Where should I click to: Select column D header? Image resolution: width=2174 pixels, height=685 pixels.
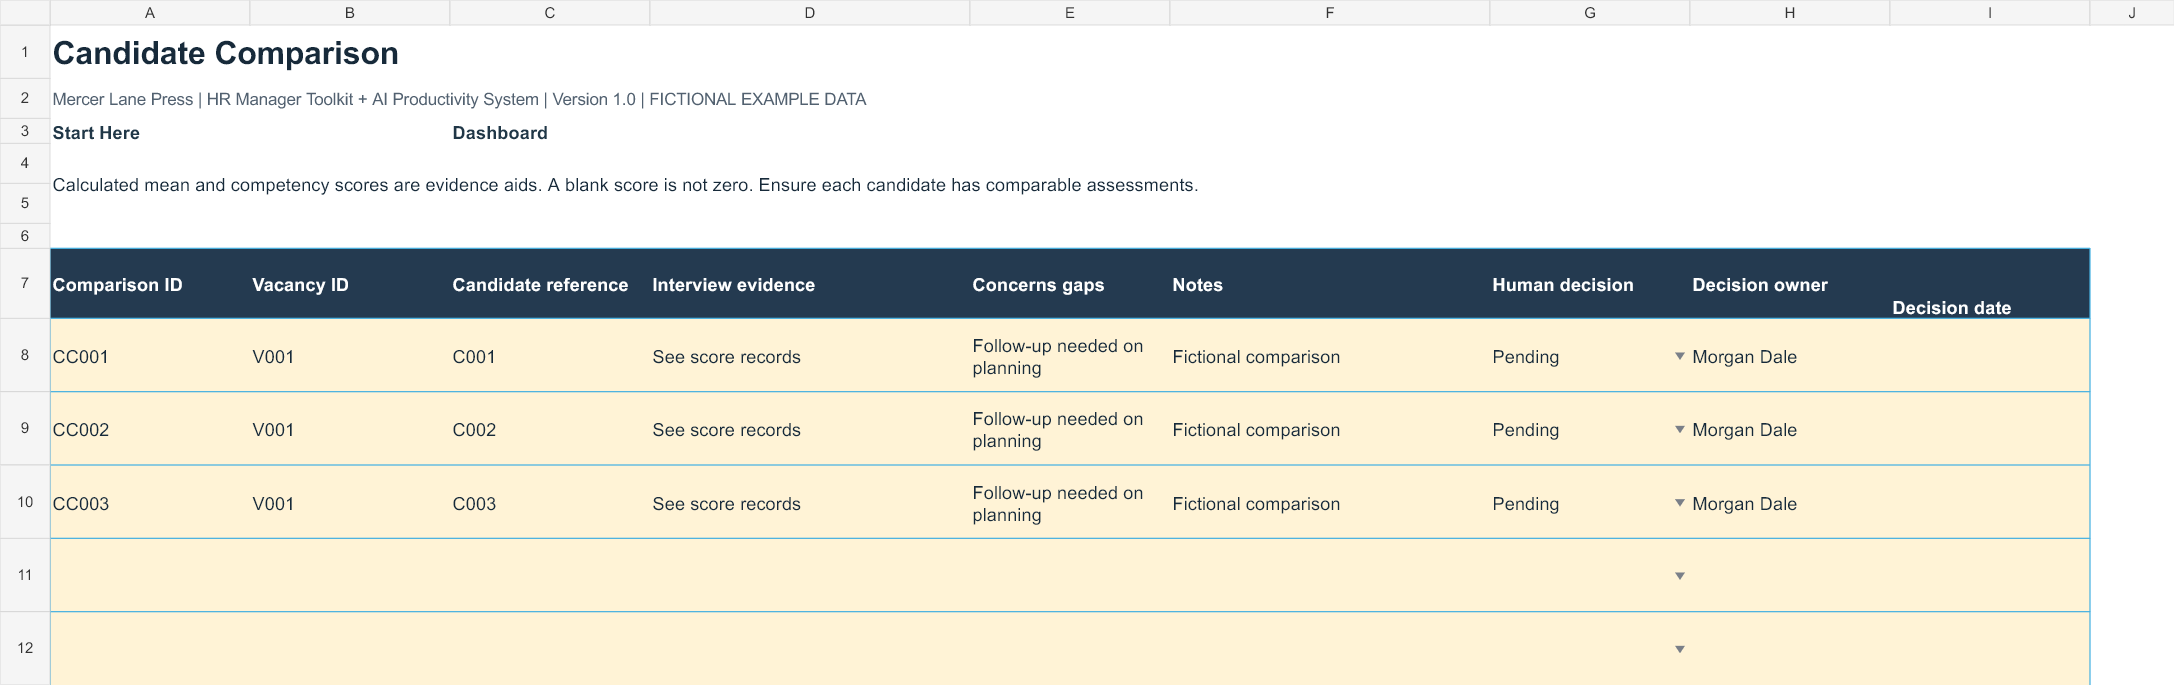pyautogui.click(x=810, y=13)
